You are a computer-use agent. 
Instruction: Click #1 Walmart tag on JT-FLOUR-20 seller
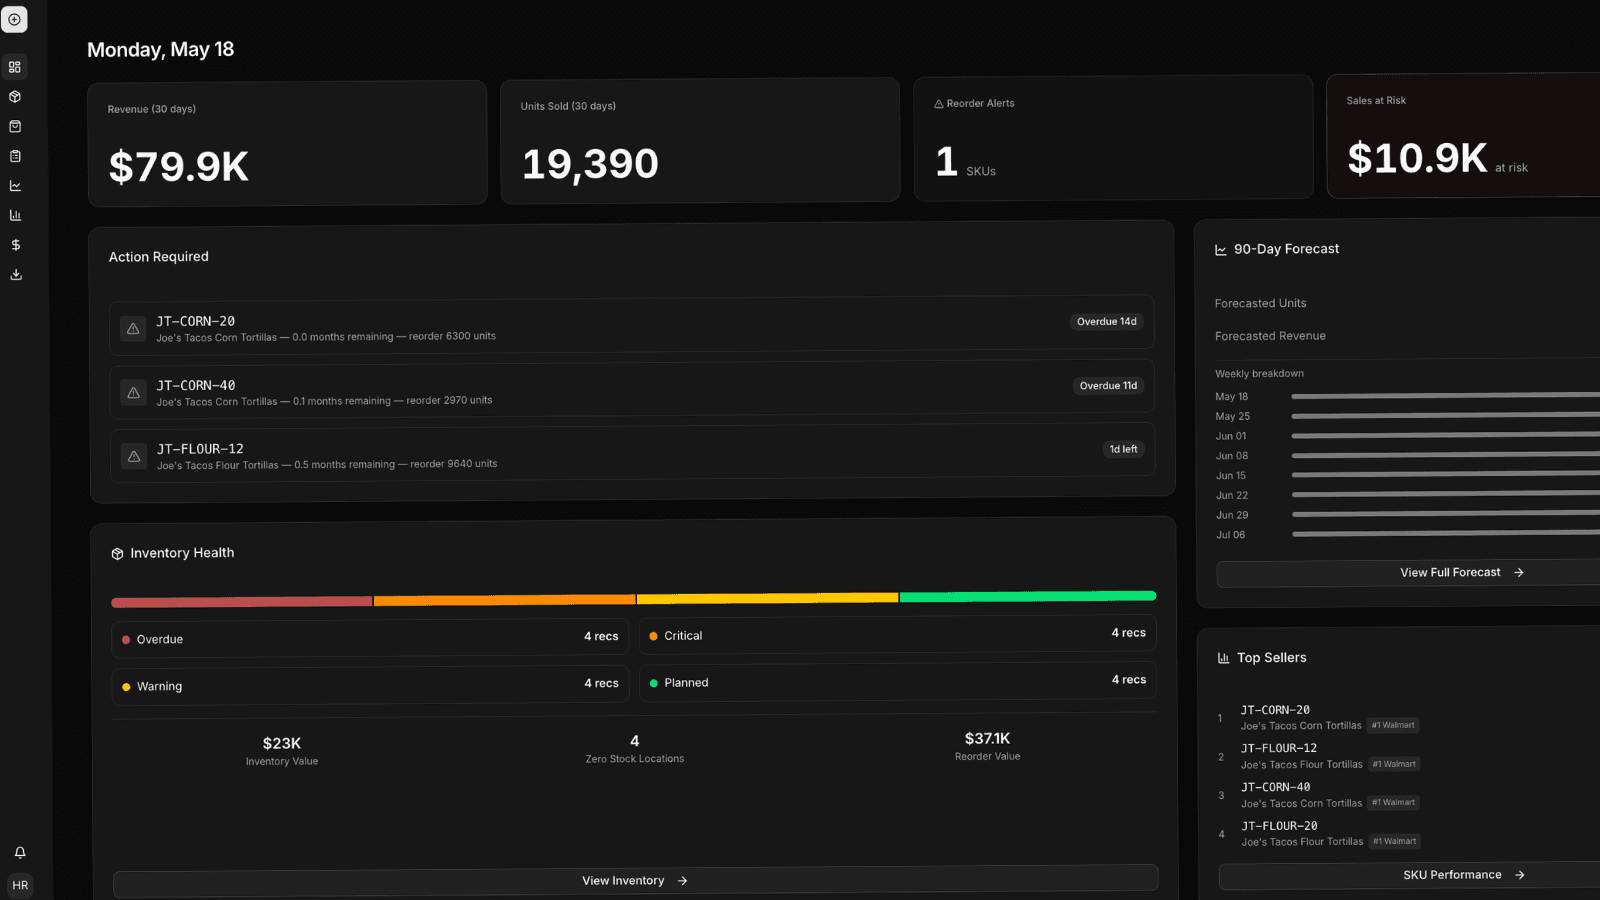(1395, 842)
